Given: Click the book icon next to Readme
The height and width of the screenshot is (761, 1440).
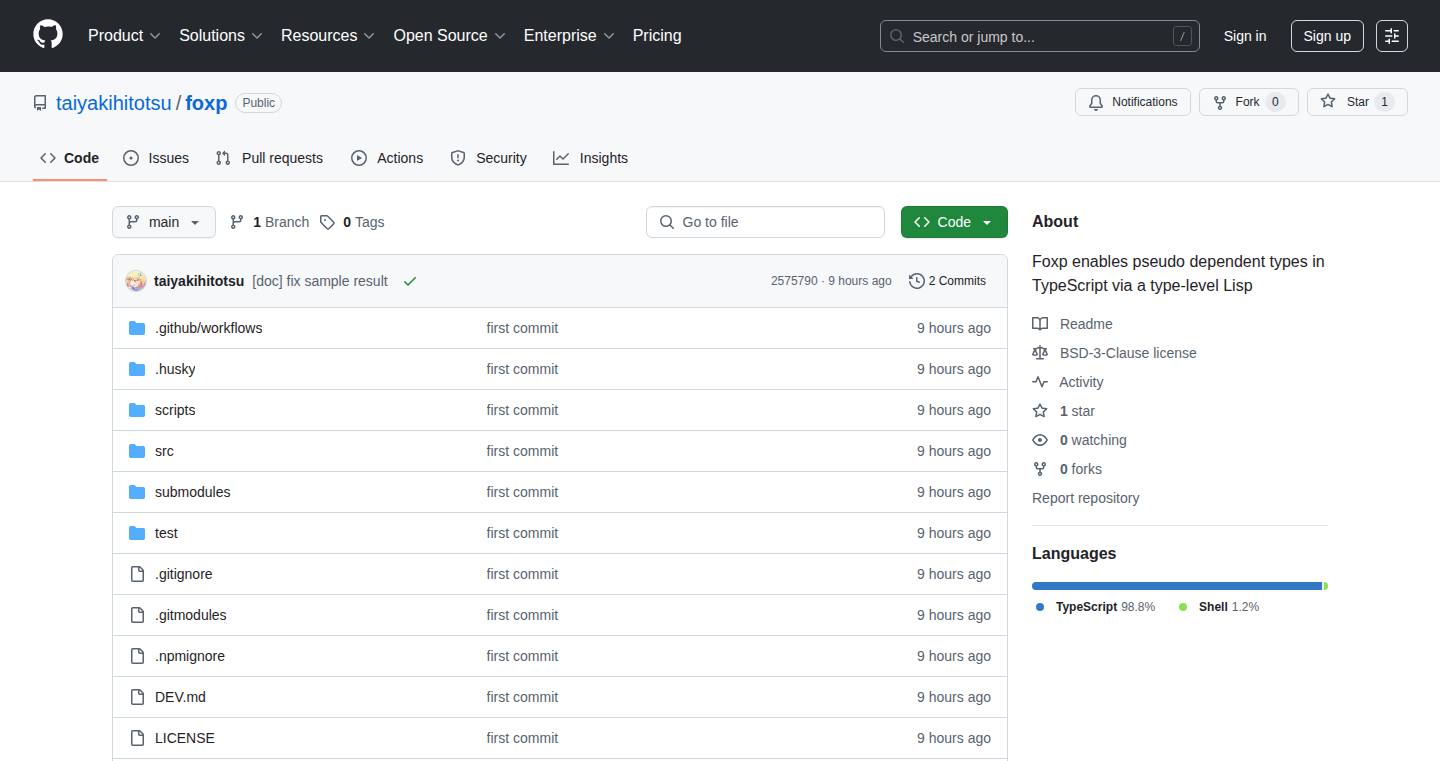Looking at the screenshot, I should pyautogui.click(x=1040, y=324).
